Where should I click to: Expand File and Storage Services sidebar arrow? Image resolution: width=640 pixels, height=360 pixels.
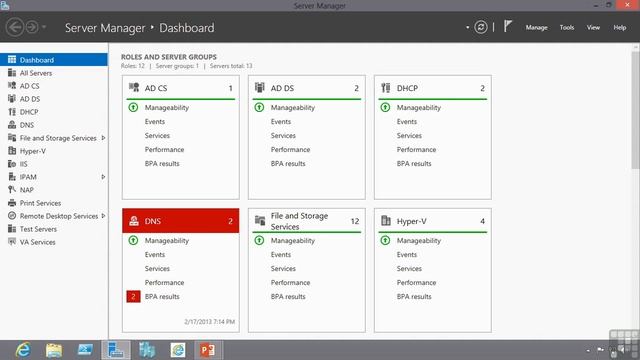pyautogui.click(x=103, y=138)
